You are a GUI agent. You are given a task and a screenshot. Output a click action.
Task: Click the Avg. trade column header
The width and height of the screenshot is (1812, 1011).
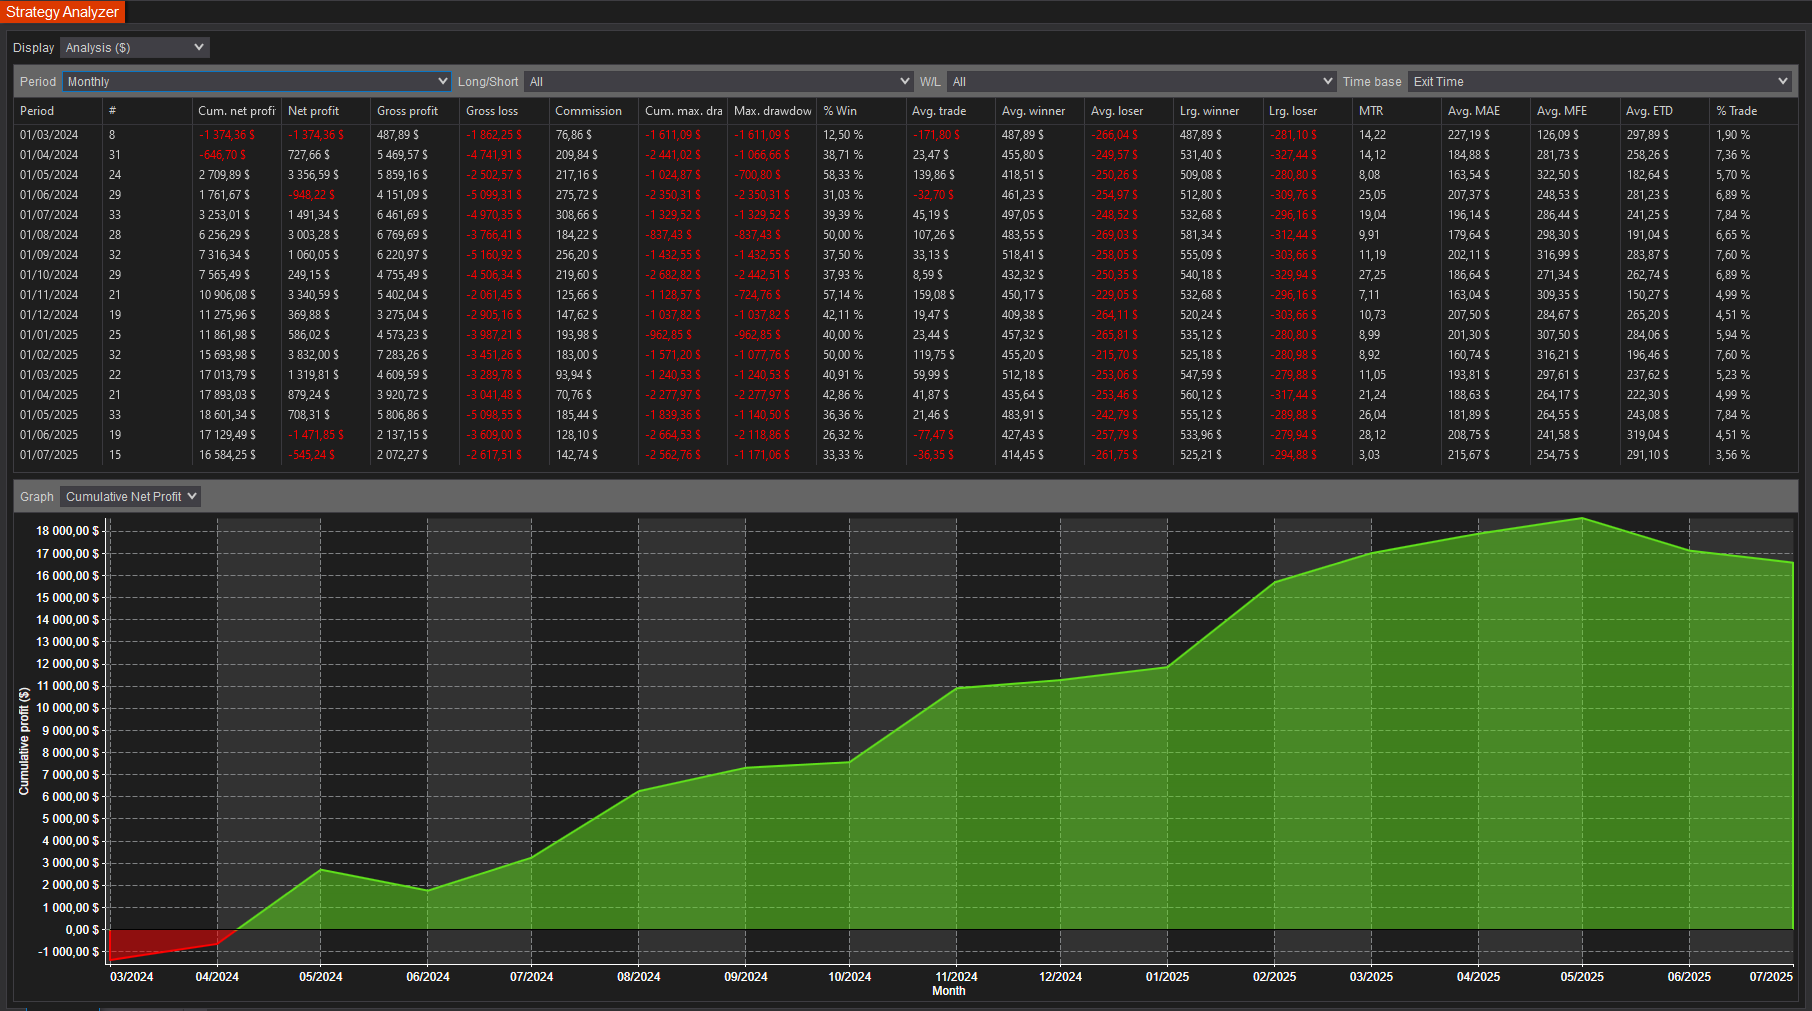[938, 111]
